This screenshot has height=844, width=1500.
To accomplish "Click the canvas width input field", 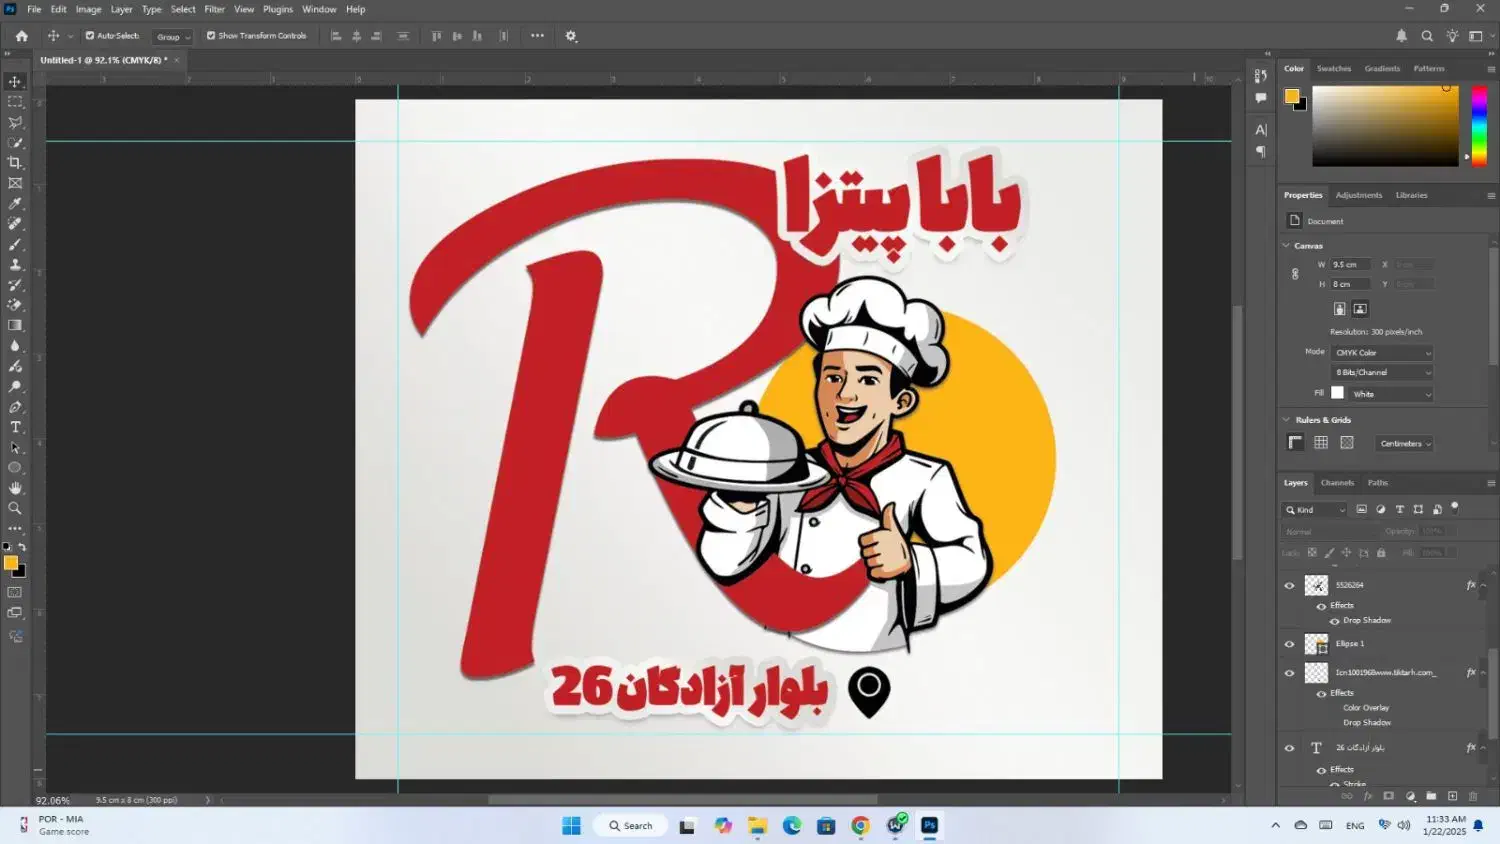I will (x=1350, y=265).
